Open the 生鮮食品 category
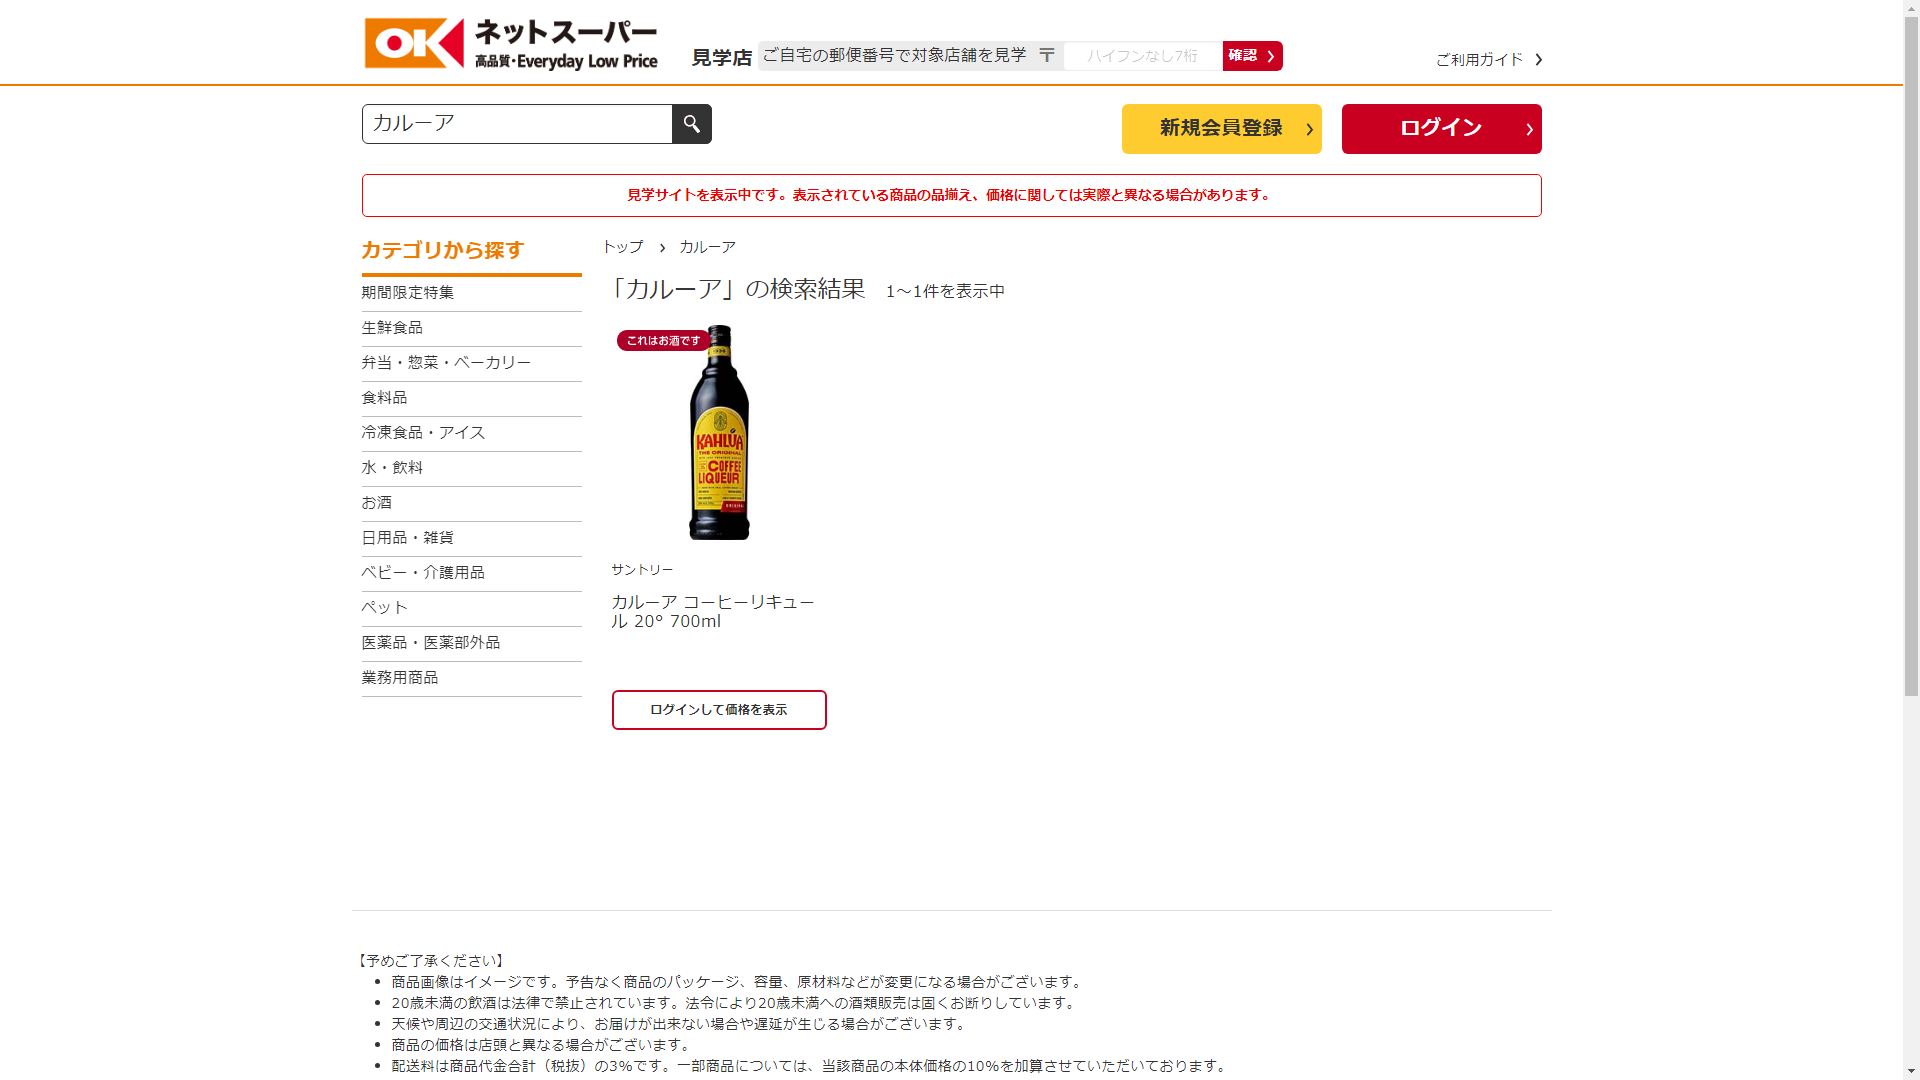1920x1080 pixels. click(392, 328)
